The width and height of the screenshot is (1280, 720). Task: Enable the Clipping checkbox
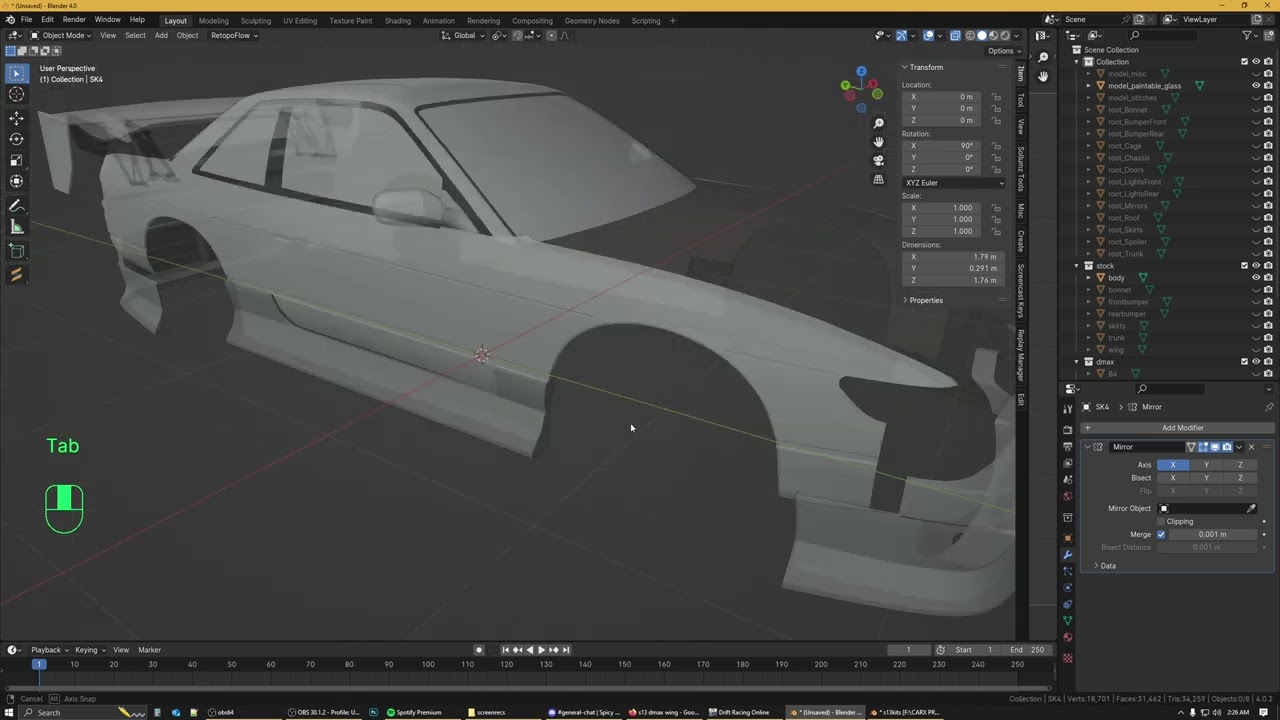1161,521
